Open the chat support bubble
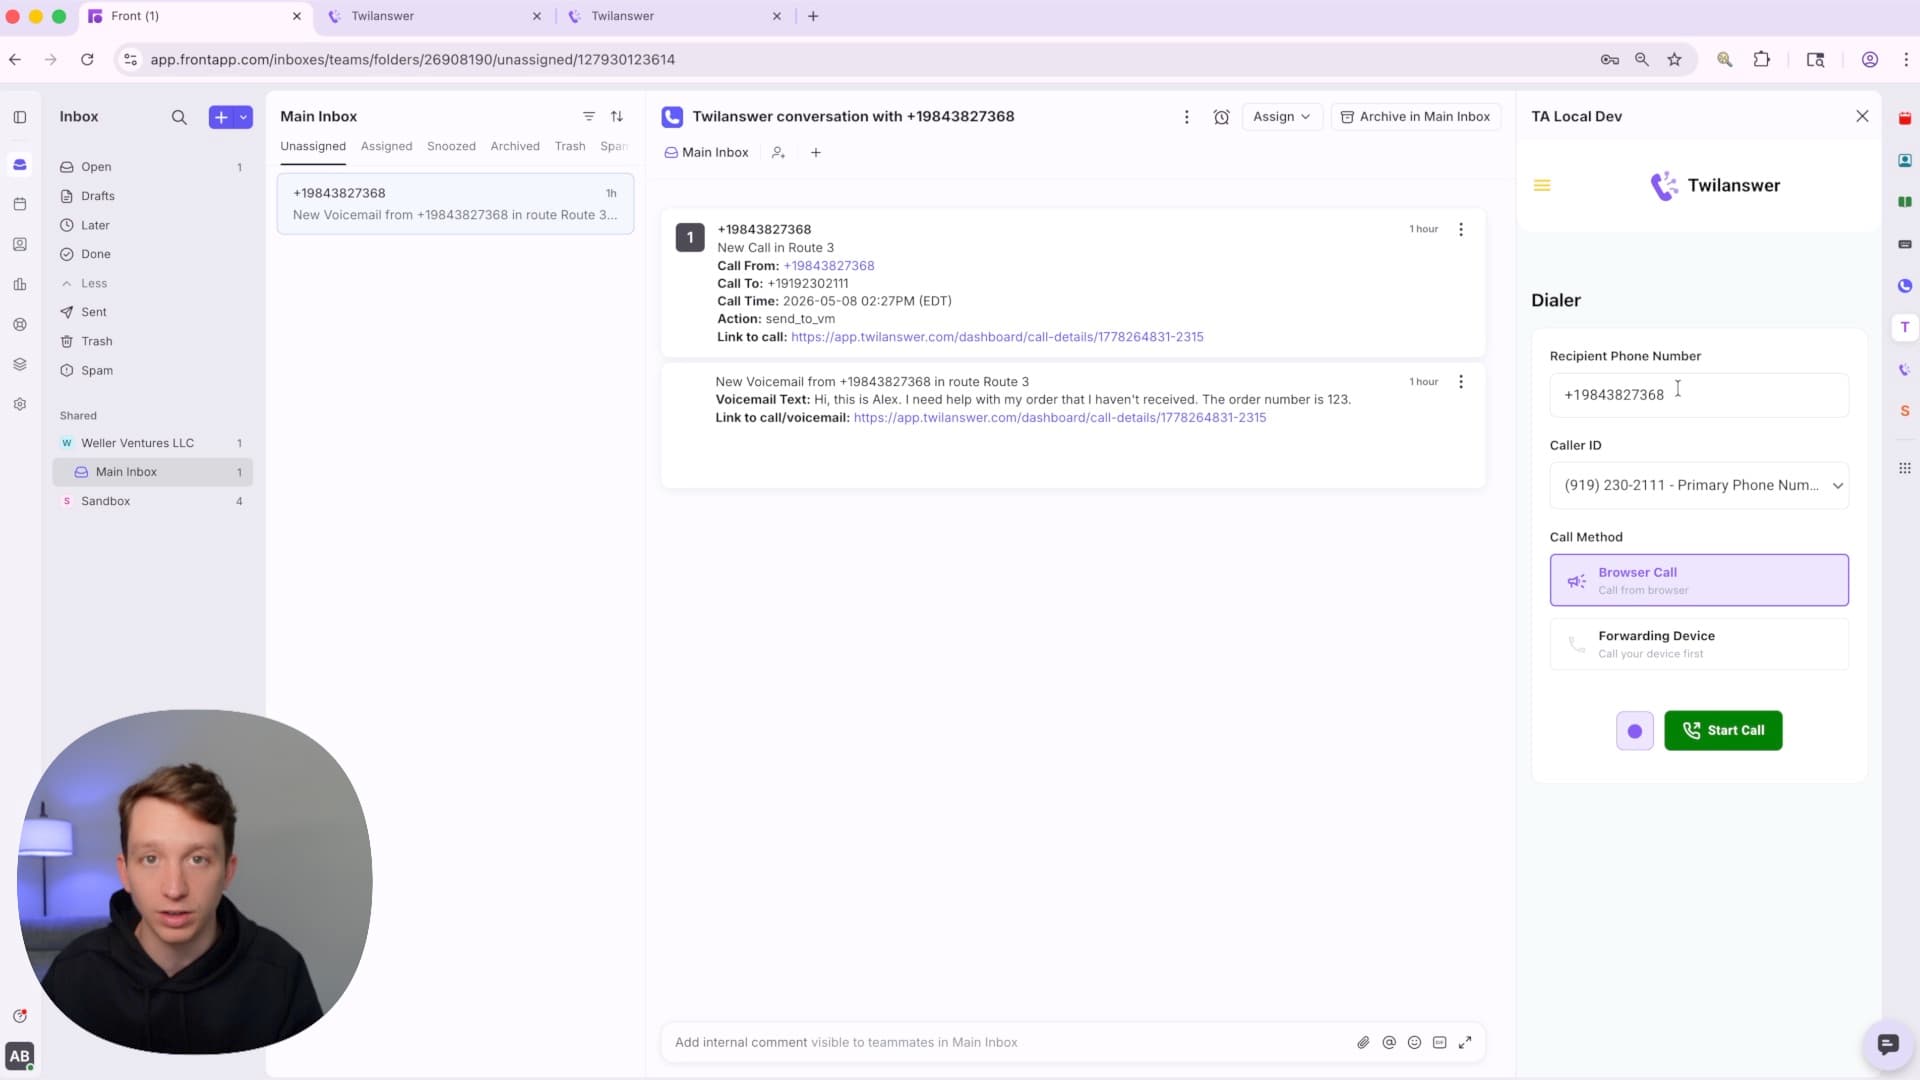1920x1080 pixels. (x=1887, y=1045)
